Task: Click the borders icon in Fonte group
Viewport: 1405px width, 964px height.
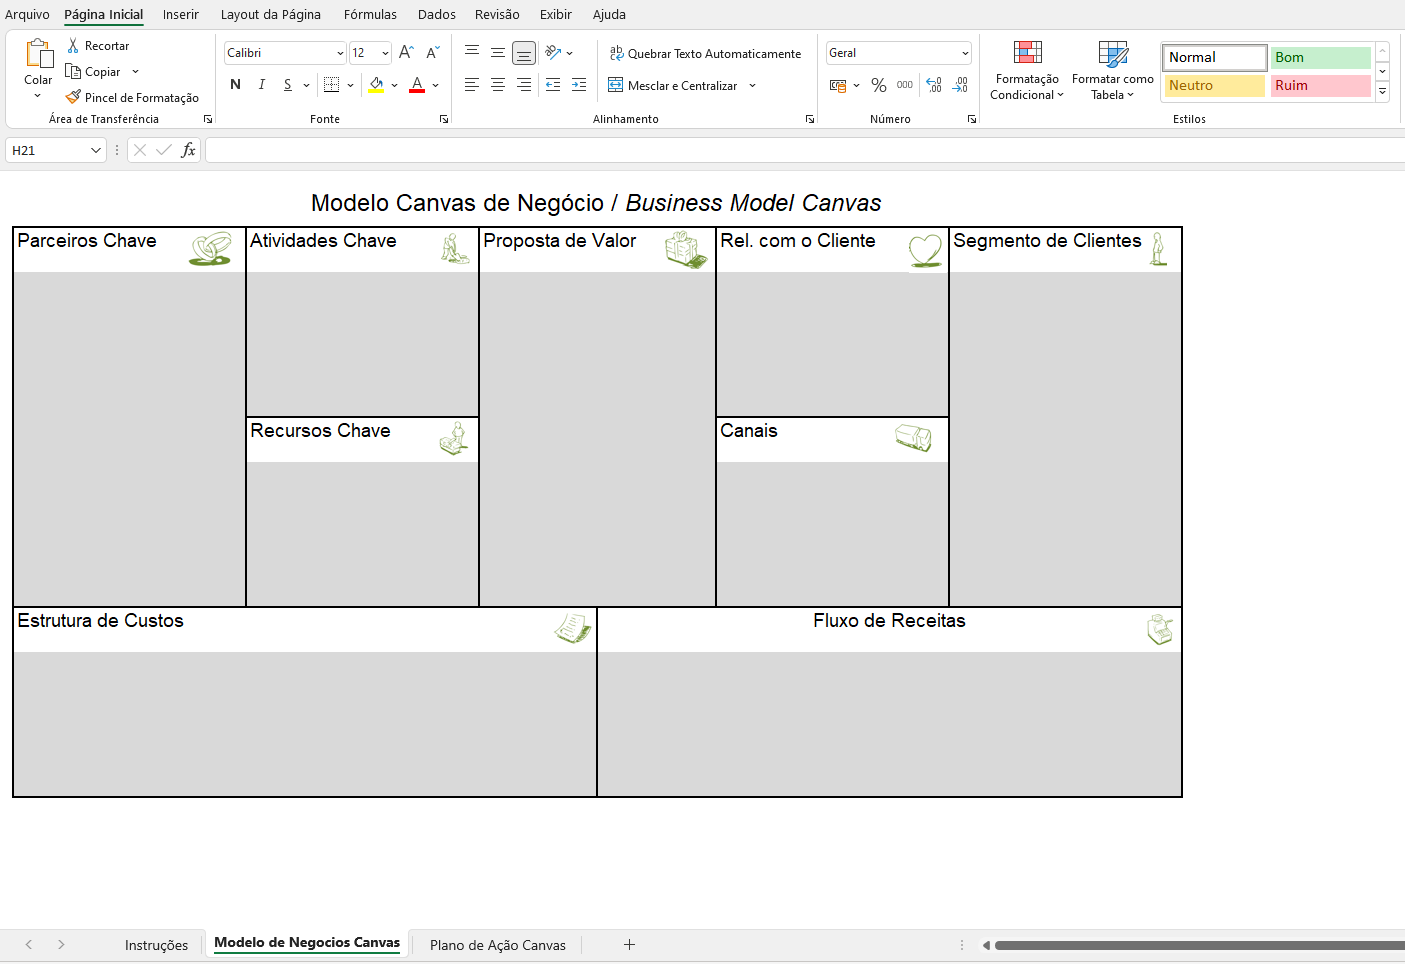Action: tap(332, 85)
